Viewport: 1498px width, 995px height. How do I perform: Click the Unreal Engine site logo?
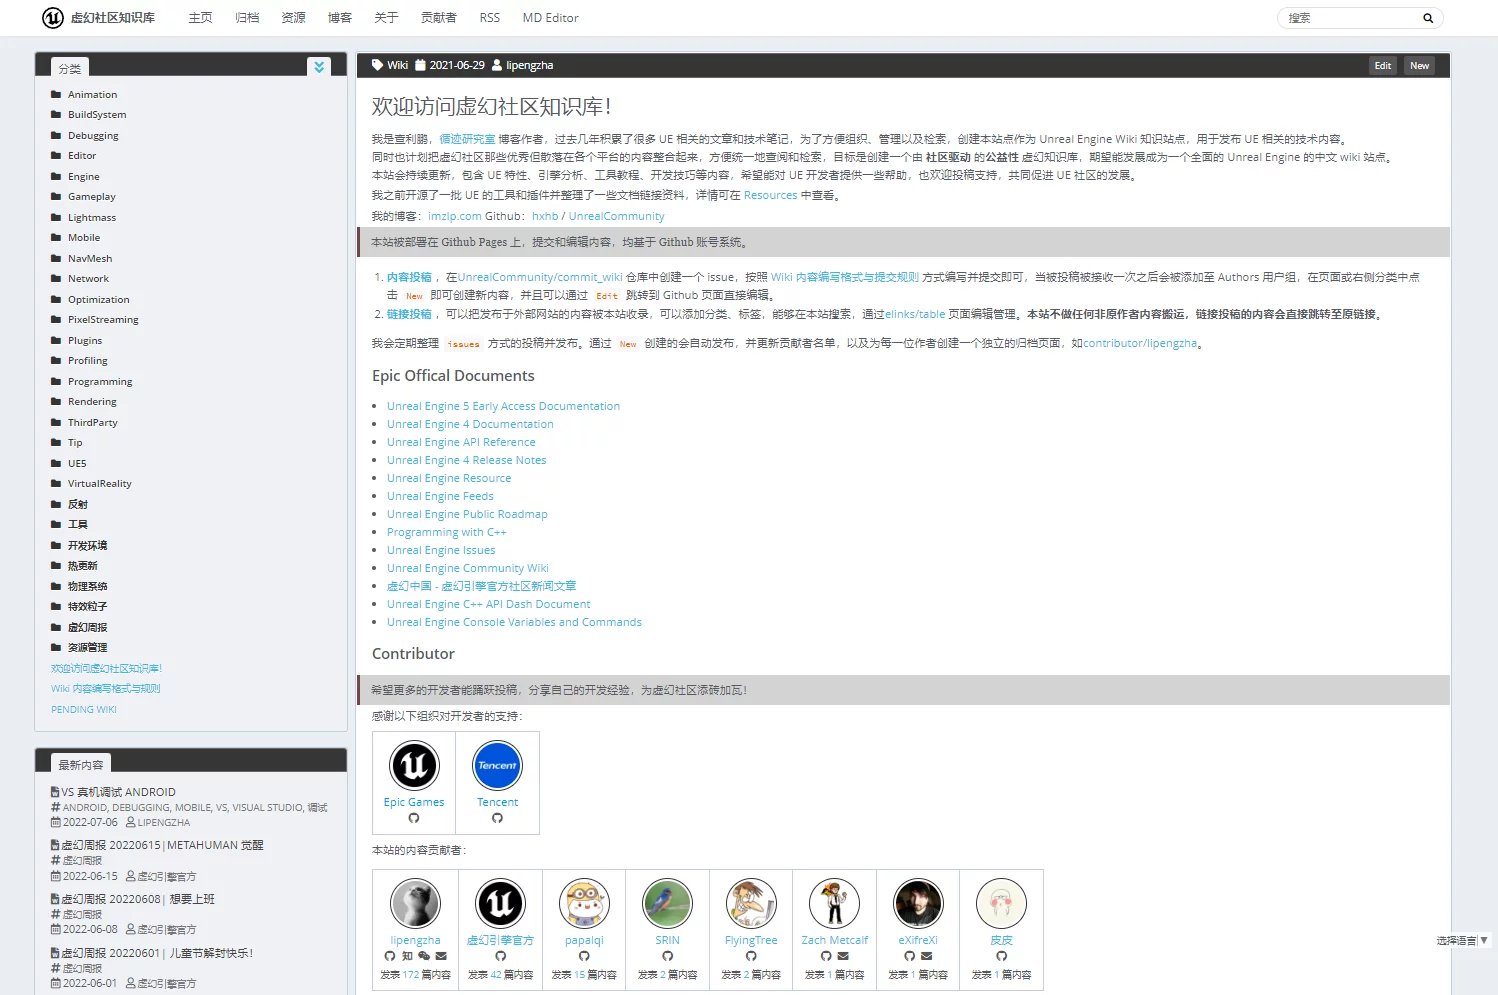click(x=53, y=18)
